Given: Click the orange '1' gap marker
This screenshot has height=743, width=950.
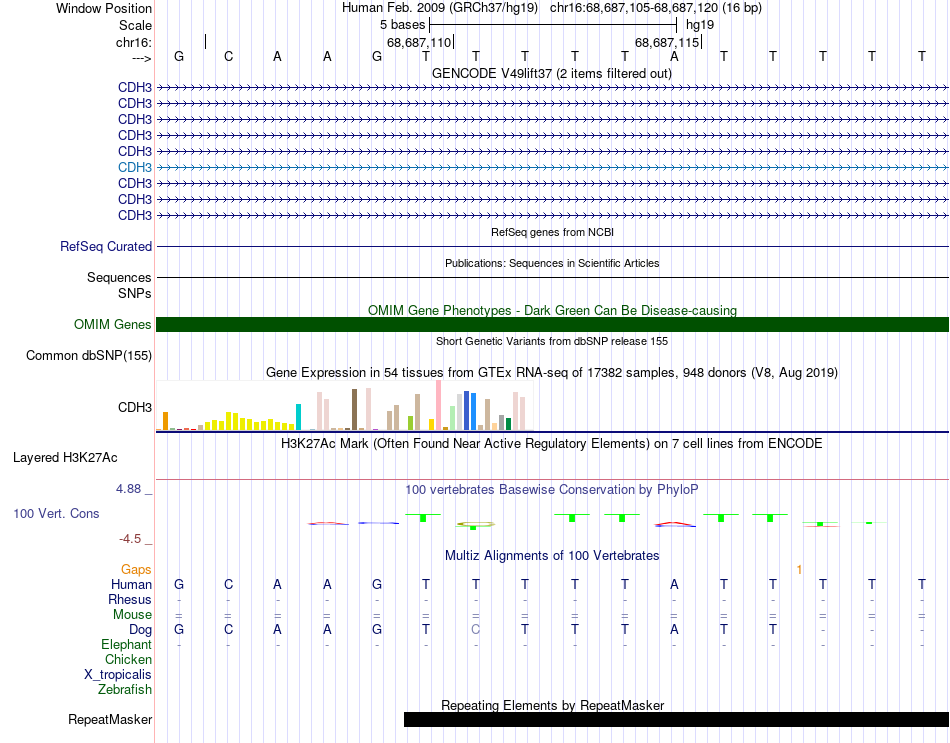Looking at the screenshot, I should tap(799, 570).
